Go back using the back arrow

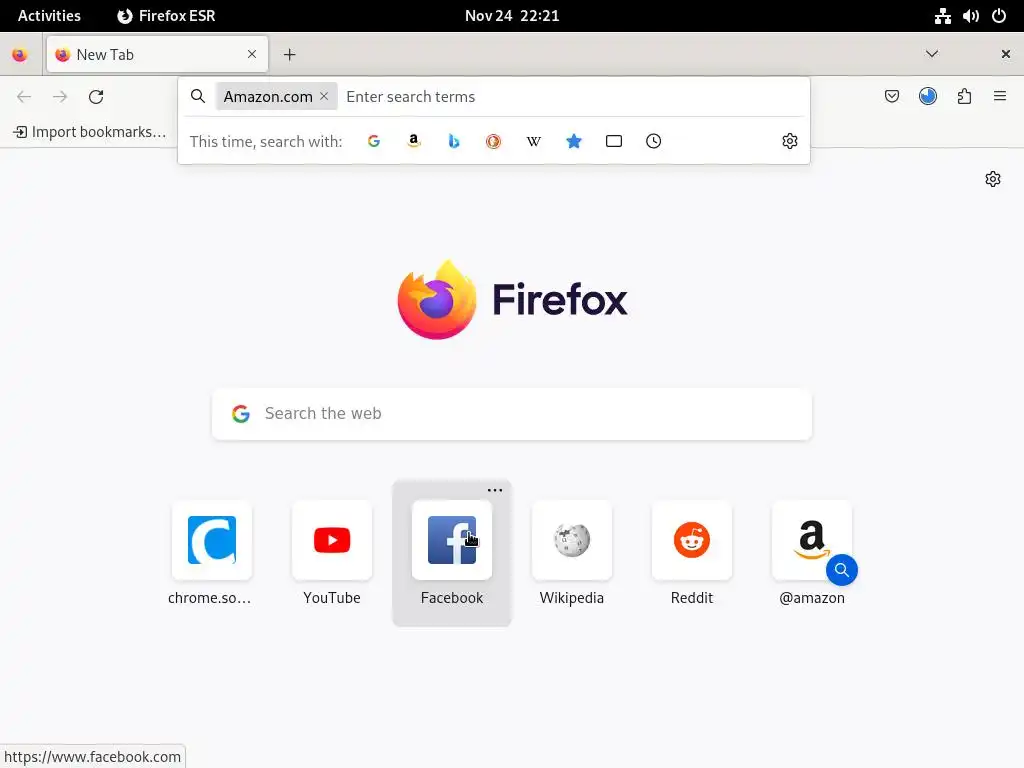24,97
